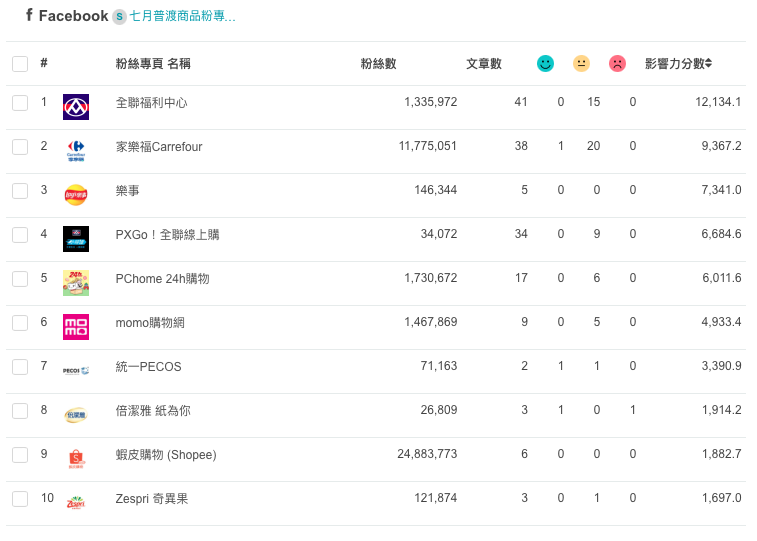Open the 全聯福利中心 page name

(x=151, y=103)
